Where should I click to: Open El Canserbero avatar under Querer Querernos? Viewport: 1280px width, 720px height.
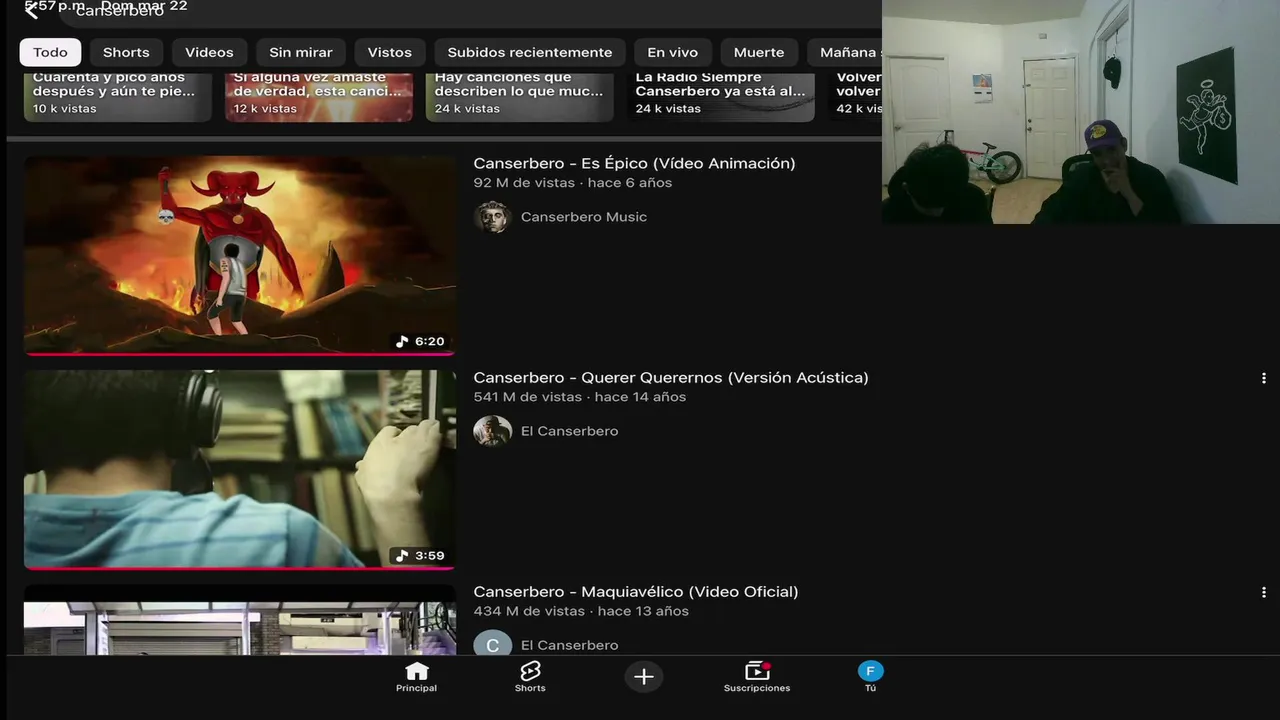(x=492, y=431)
